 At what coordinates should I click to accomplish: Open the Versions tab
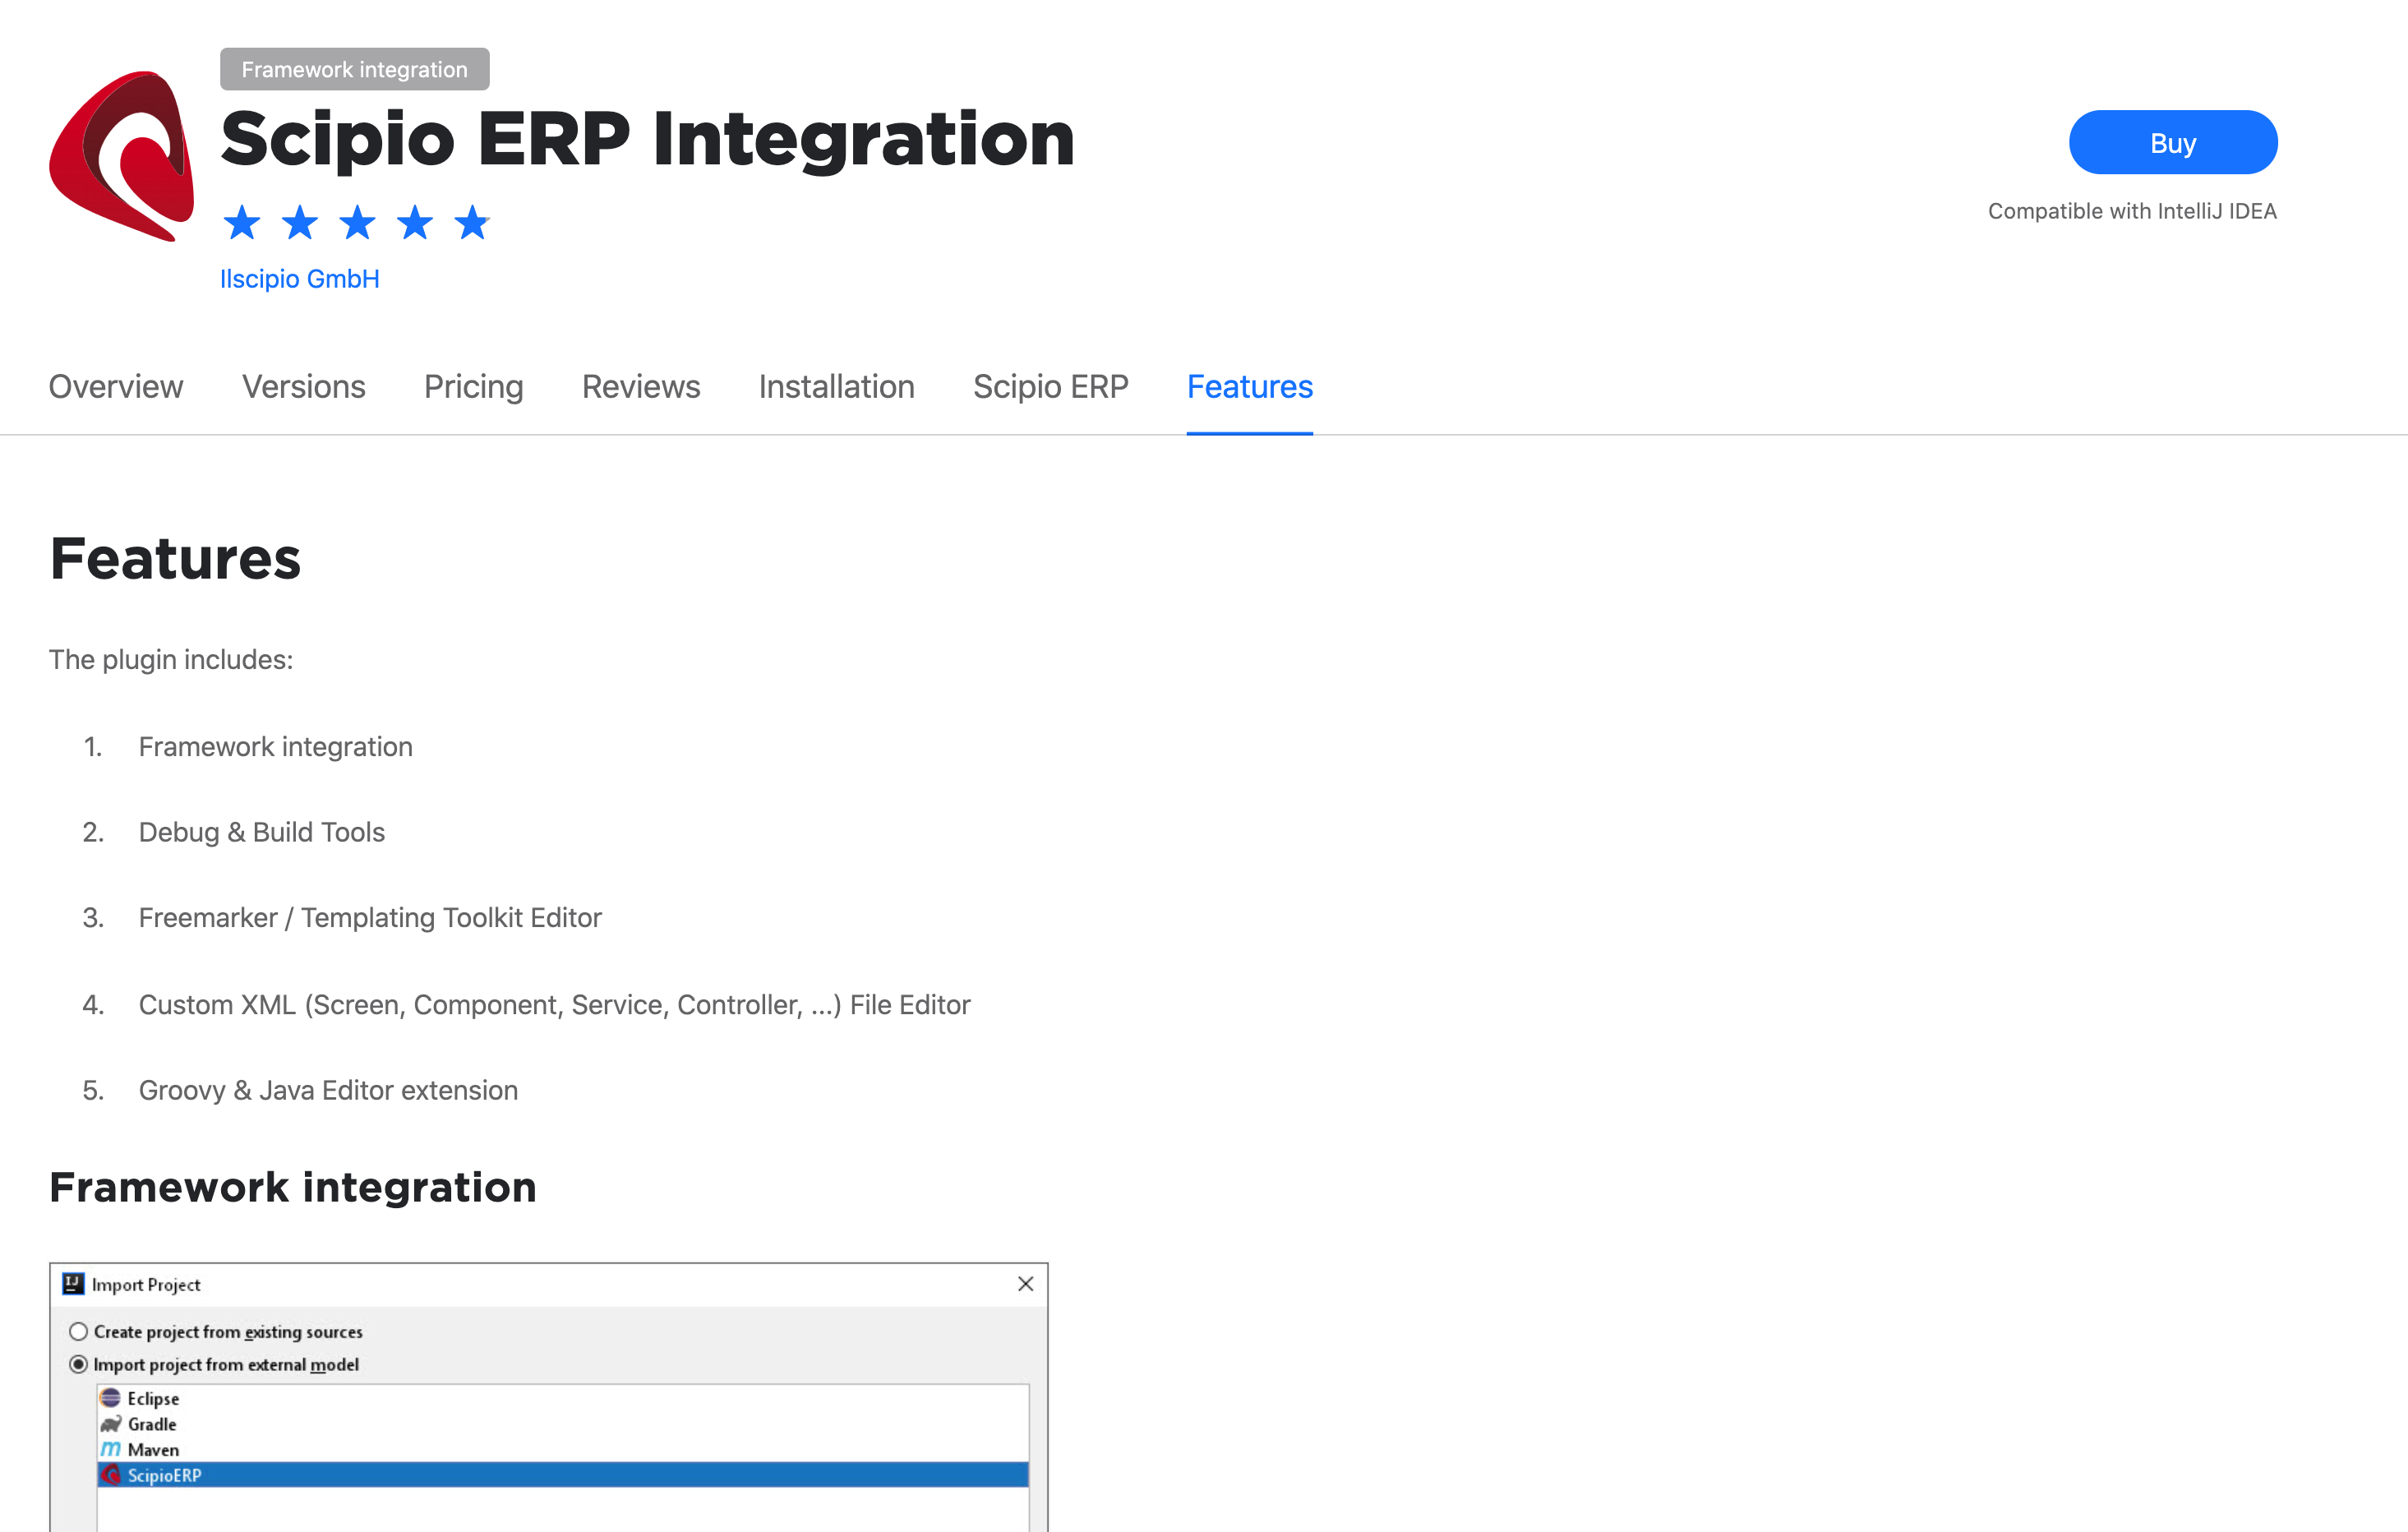point(304,387)
